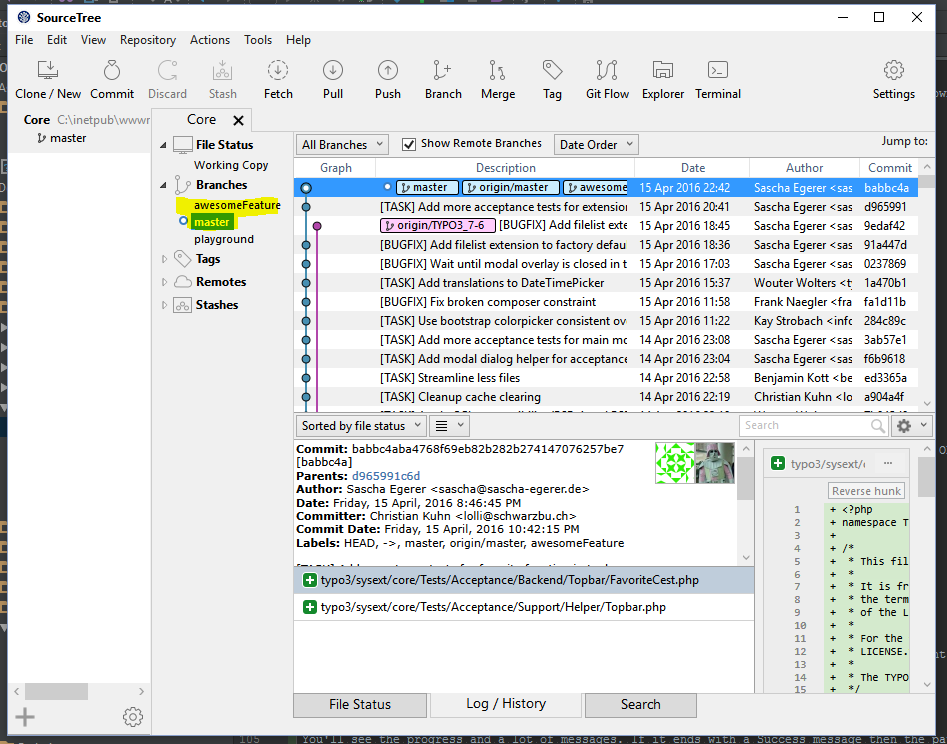This screenshot has height=744, width=947.
Task: Select commit 'Streamline less files'
Action: click(606, 378)
